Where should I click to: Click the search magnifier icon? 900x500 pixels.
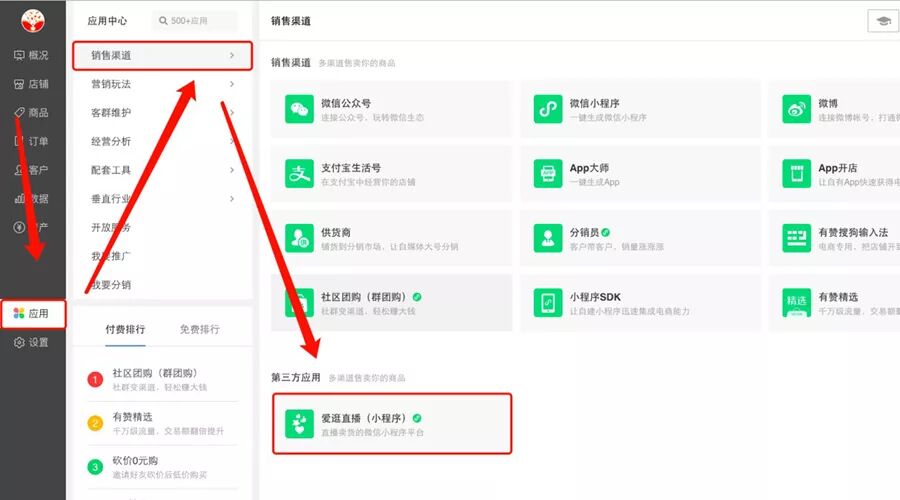point(164,21)
